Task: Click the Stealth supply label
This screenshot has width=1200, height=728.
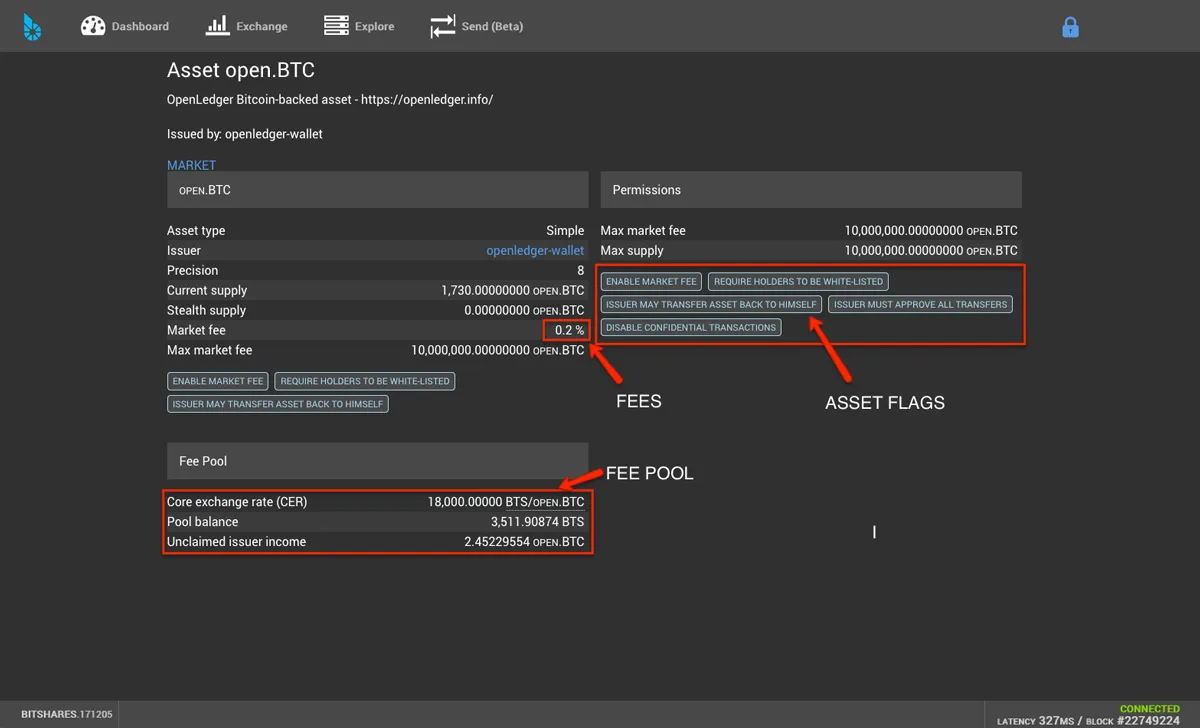Action: pyautogui.click(x=206, y=310)
